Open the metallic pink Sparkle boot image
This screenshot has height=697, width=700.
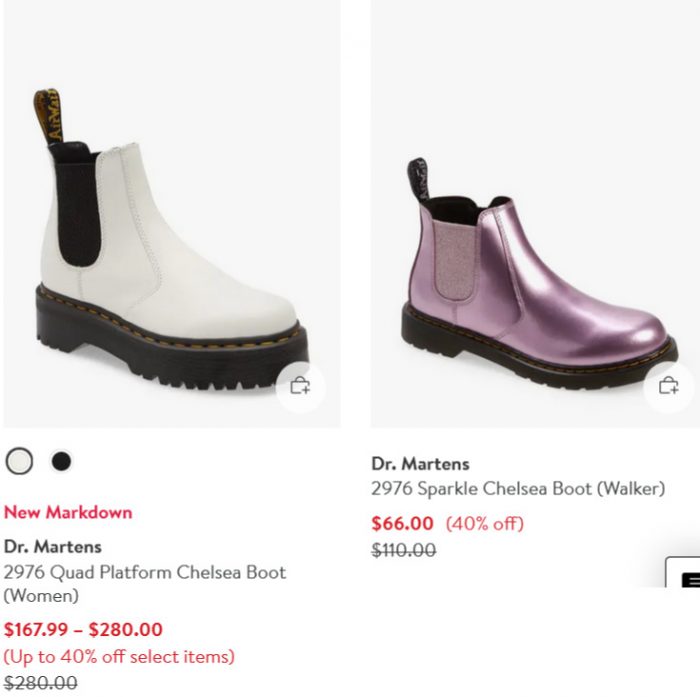coord(535,213)
